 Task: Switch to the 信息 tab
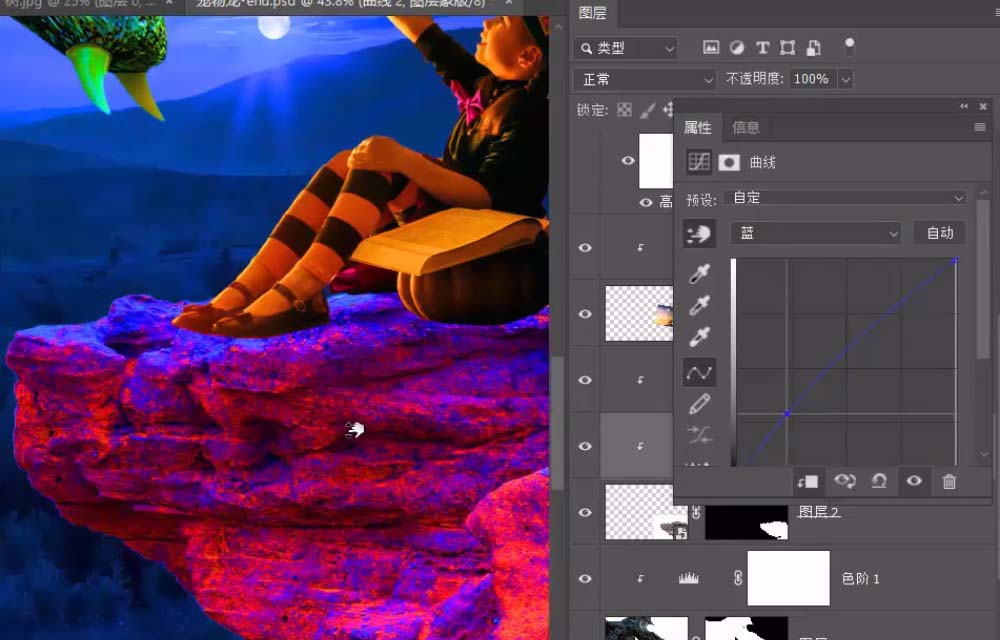click(746, 127)
